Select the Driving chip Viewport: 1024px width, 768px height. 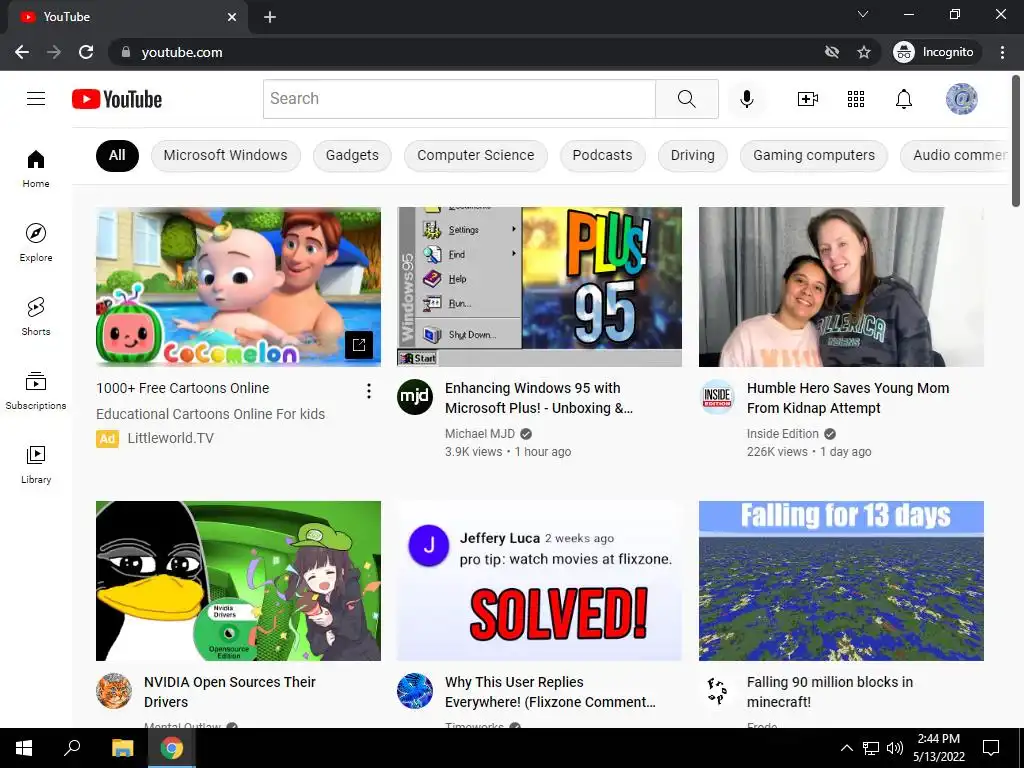(692, 155)
